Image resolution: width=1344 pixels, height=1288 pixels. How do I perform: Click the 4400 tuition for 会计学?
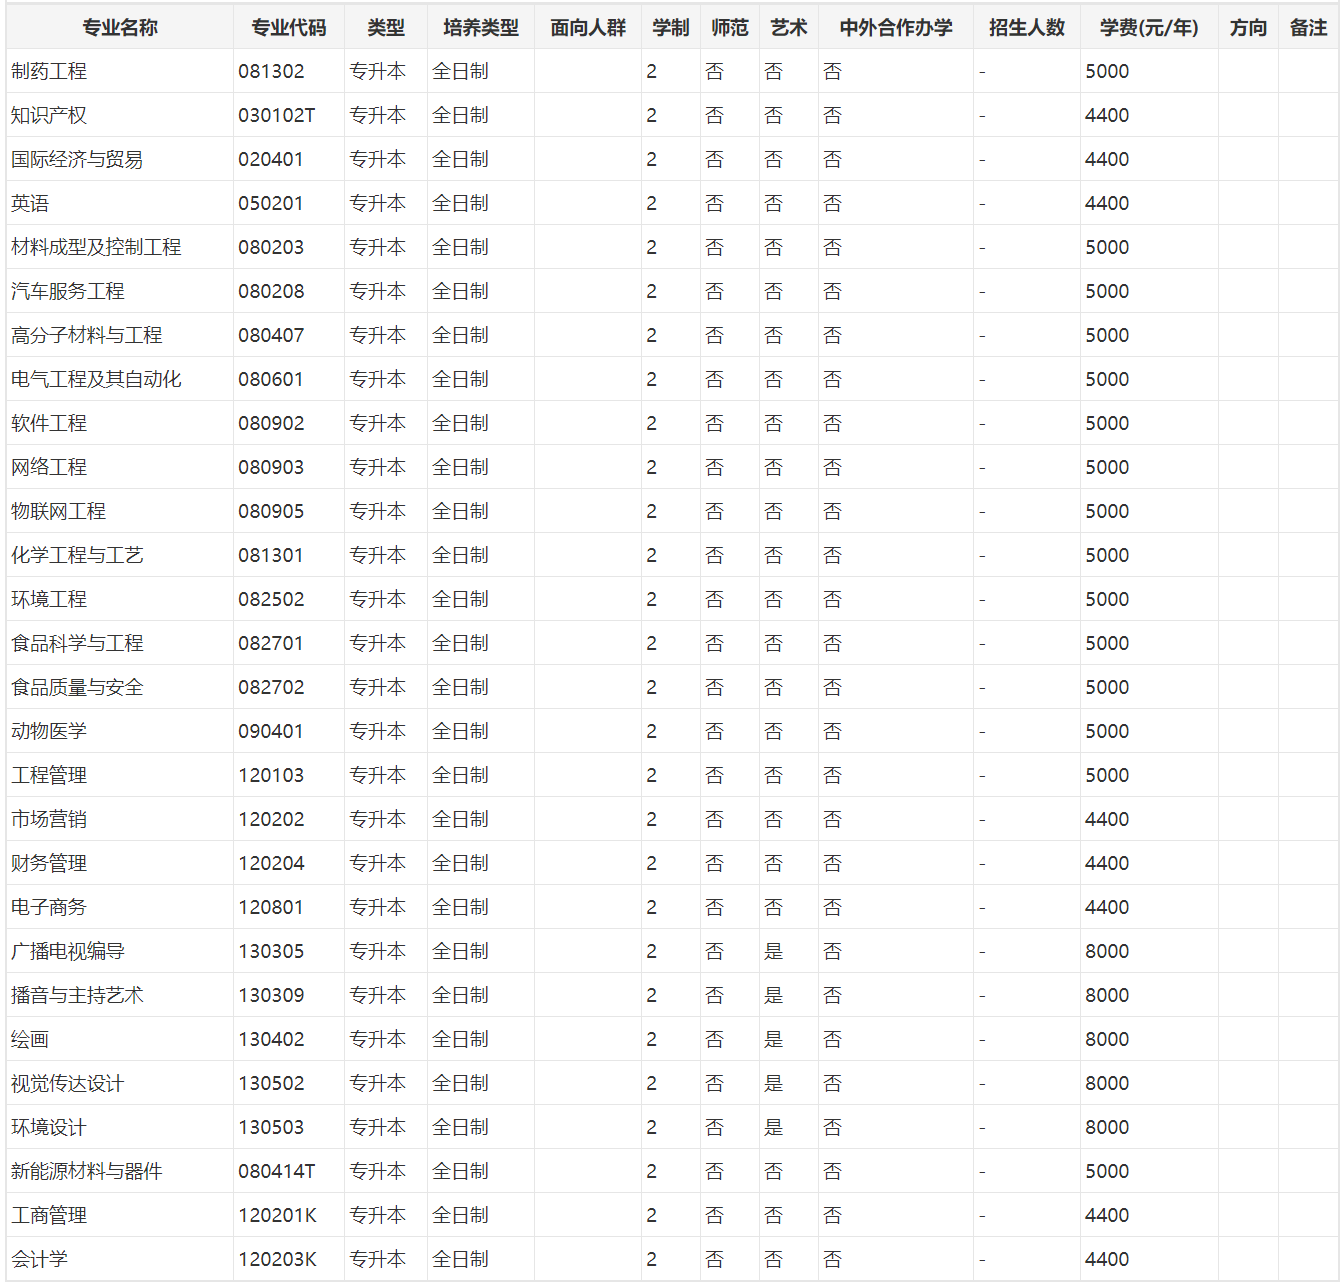[1107, 1260]
